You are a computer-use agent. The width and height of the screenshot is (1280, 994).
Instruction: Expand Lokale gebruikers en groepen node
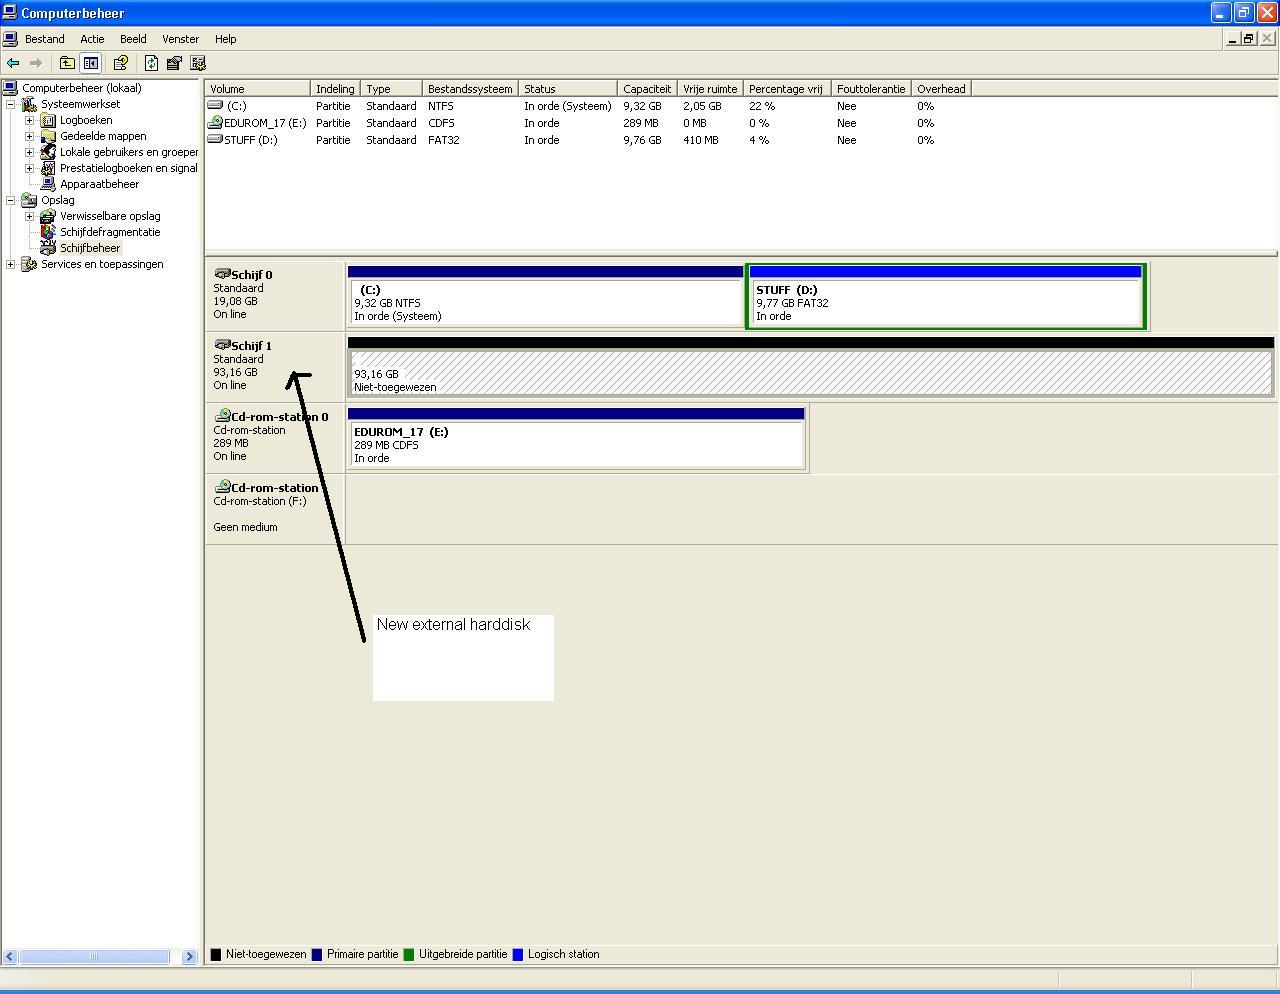tap(30, 152)
